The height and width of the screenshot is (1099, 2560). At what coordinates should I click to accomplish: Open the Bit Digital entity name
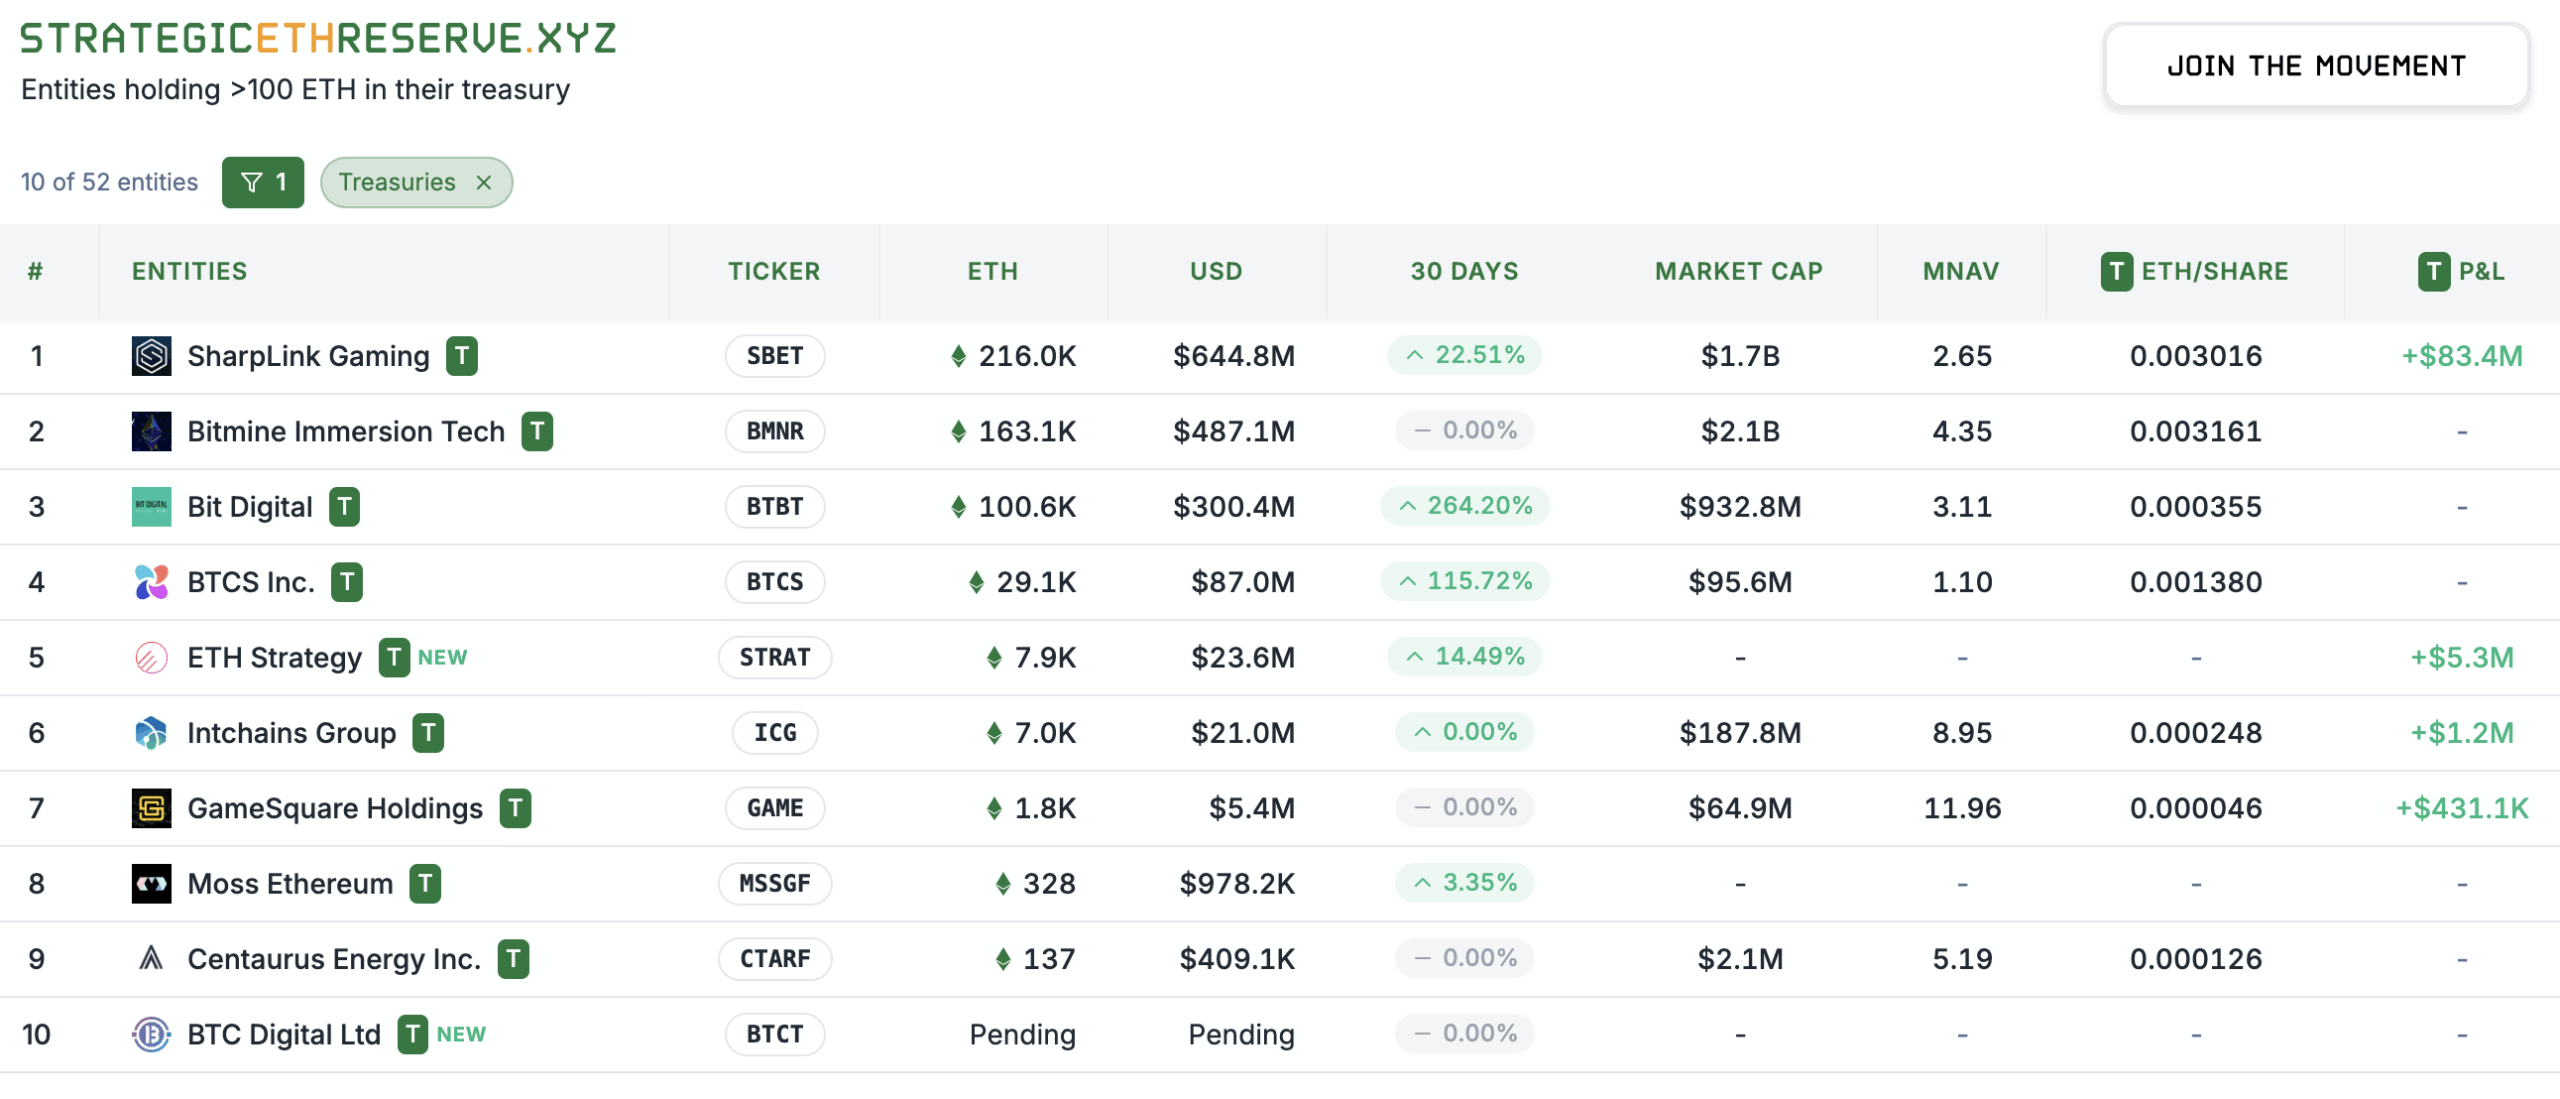coord(250,507)
